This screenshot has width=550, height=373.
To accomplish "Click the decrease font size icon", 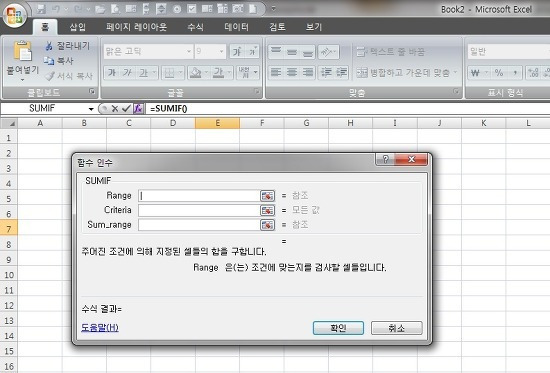I will 252,52.
